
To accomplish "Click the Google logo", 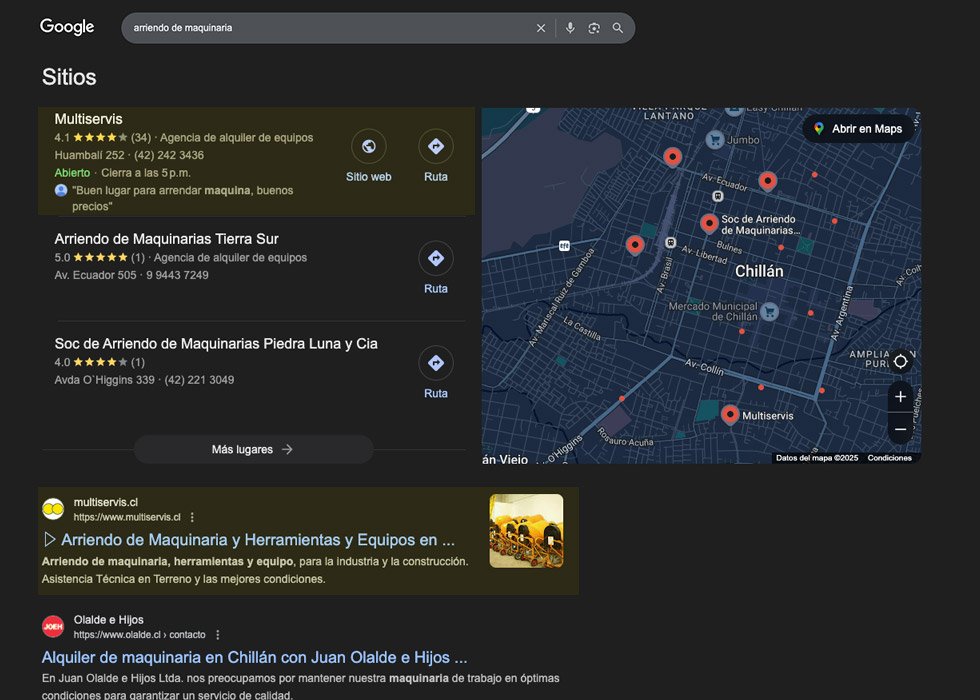I will tap(67, 27).
